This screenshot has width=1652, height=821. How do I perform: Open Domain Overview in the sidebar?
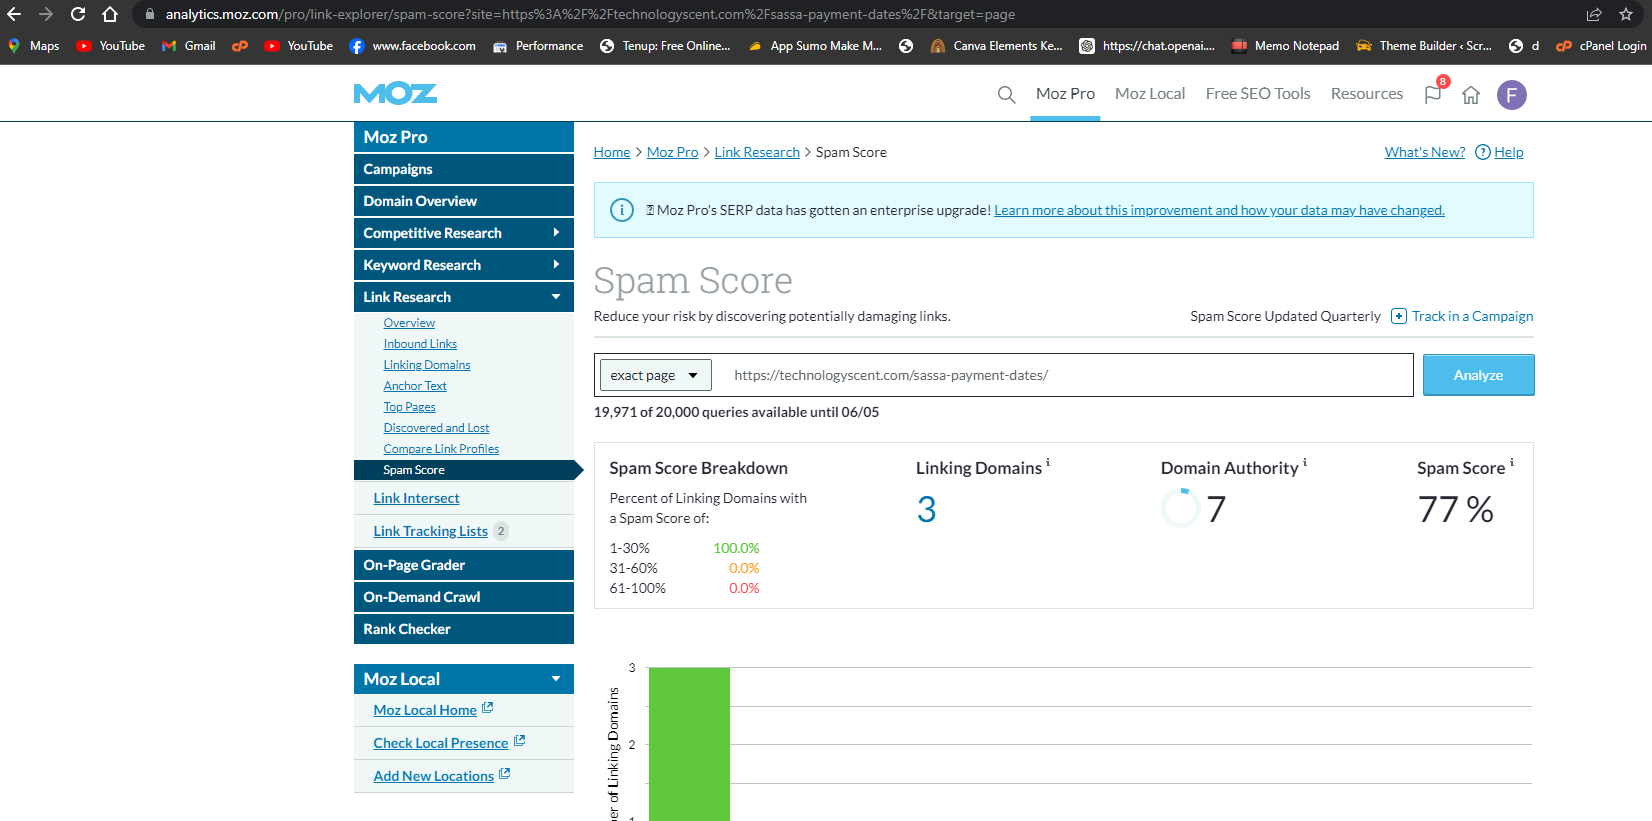coord(464,201)
